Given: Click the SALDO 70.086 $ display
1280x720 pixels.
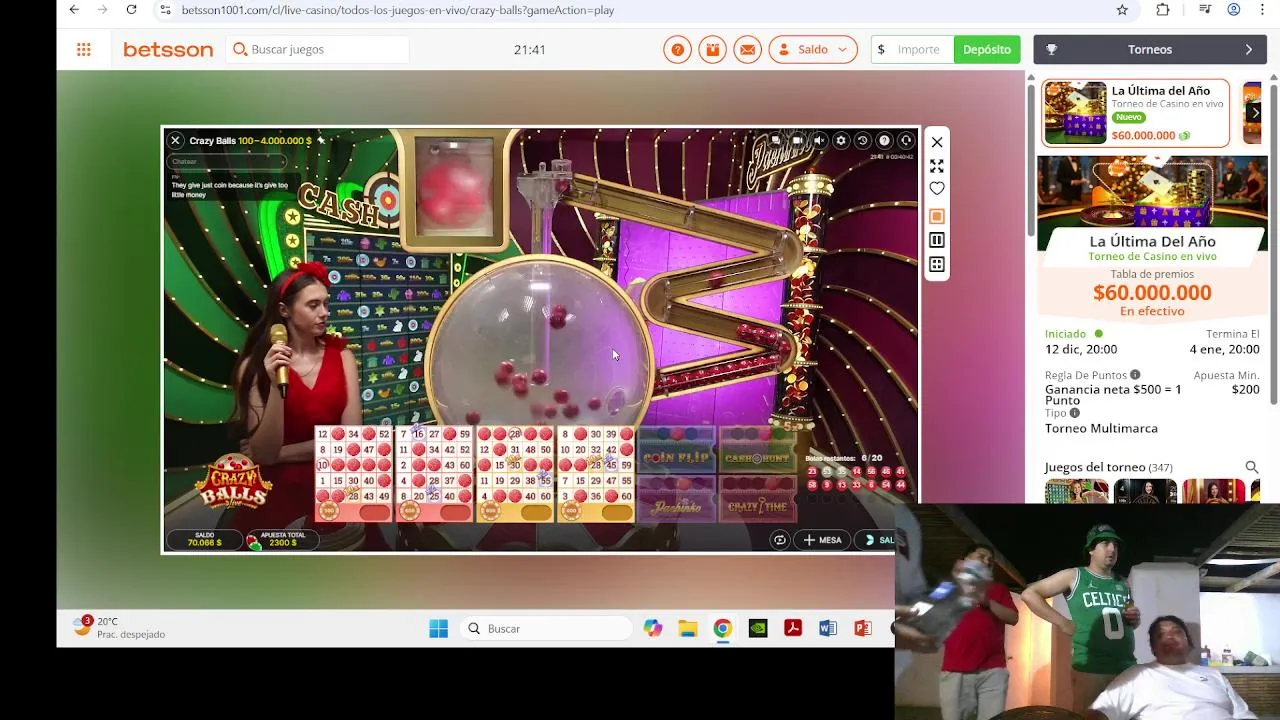Looking at the screenshot, I should (x=205, y=540).
